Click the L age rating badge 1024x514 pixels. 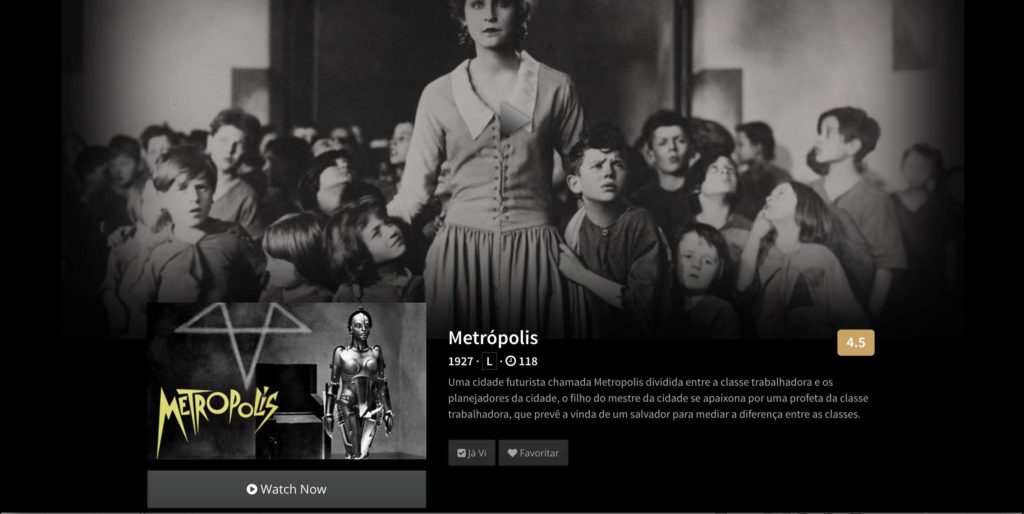click(489, 361)
